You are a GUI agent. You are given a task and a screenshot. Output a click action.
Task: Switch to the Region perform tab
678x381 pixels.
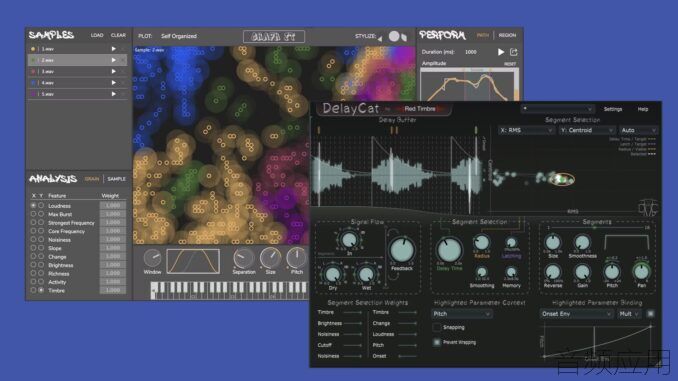(507, 35)
